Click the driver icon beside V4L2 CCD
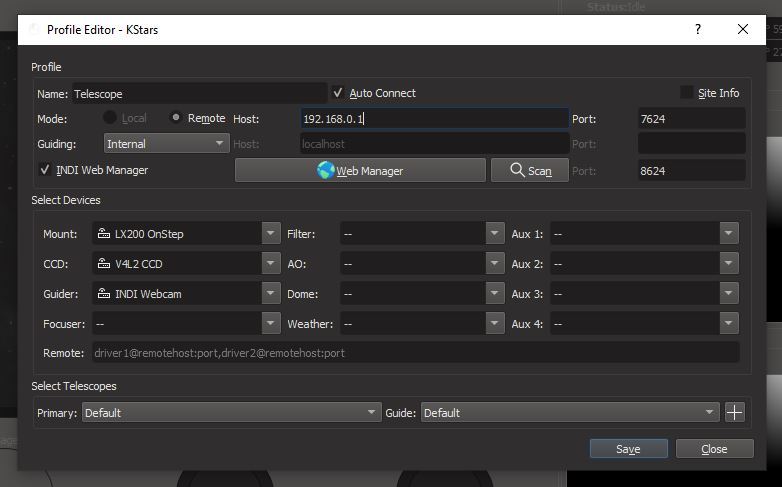782x487 pixels. tap(104, 263)
